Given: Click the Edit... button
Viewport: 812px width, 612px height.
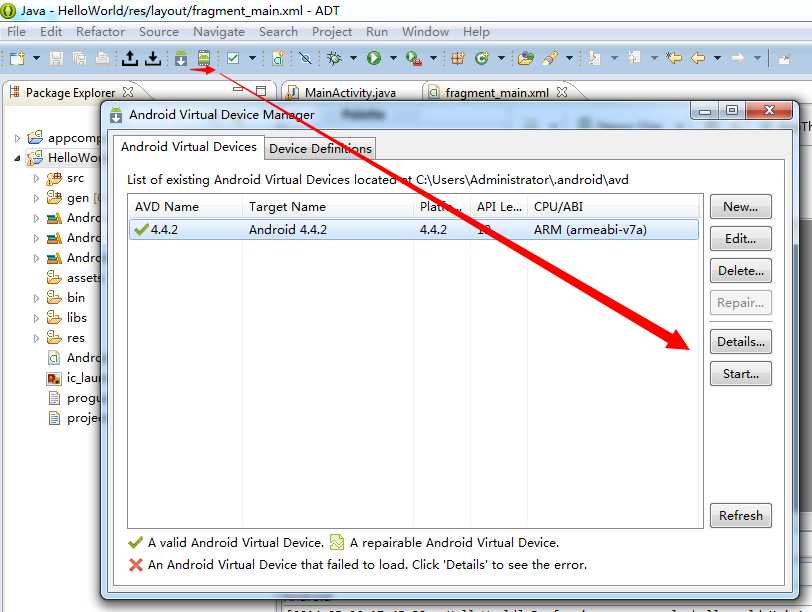Looking at the screenshot, I should coord(741,239).
